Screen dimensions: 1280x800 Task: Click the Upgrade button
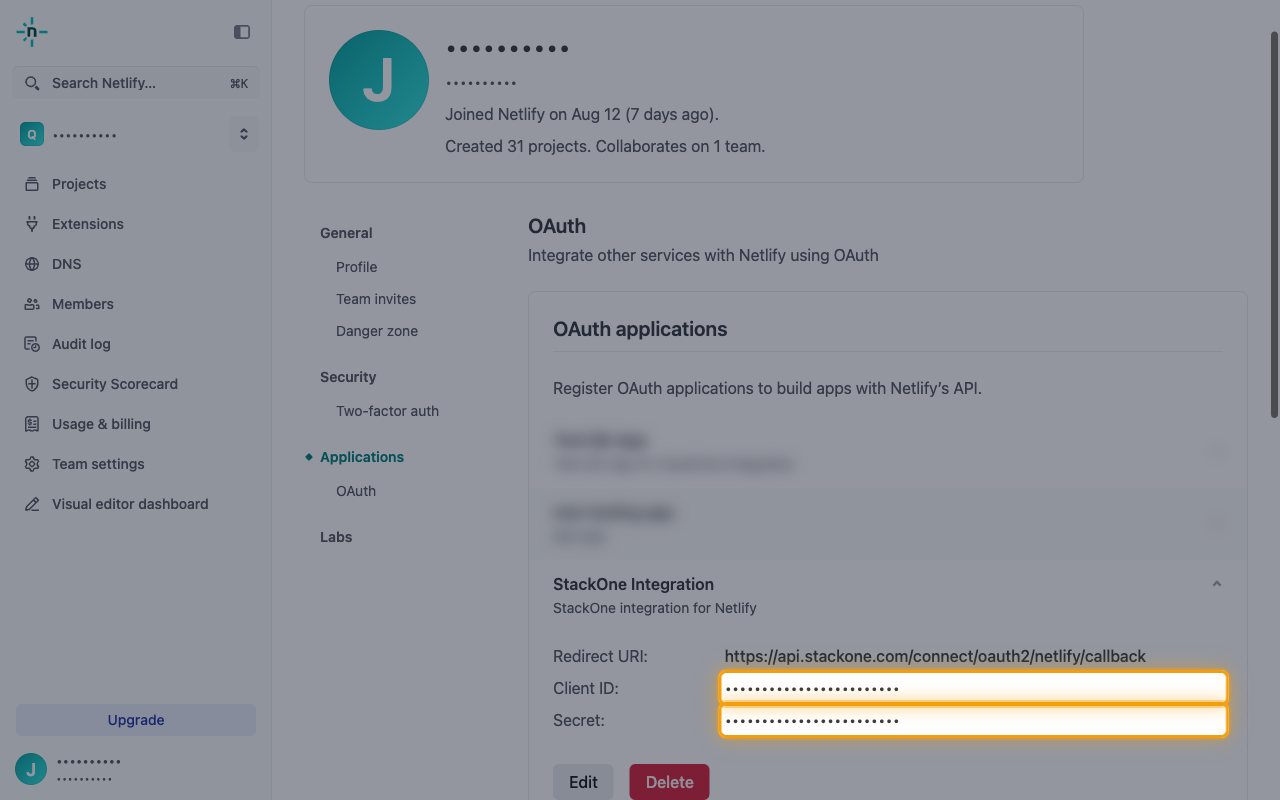point(136,720)
